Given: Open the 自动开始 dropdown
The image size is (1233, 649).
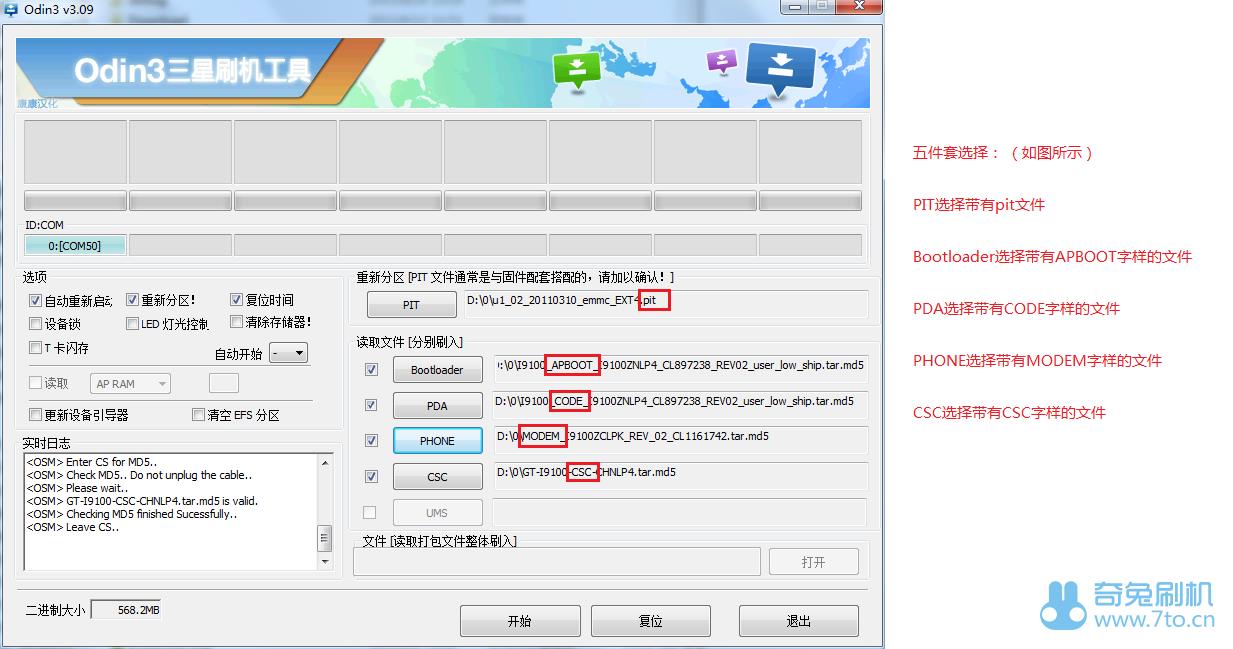Looking at the screenshot, I should (x=289, y=353).
